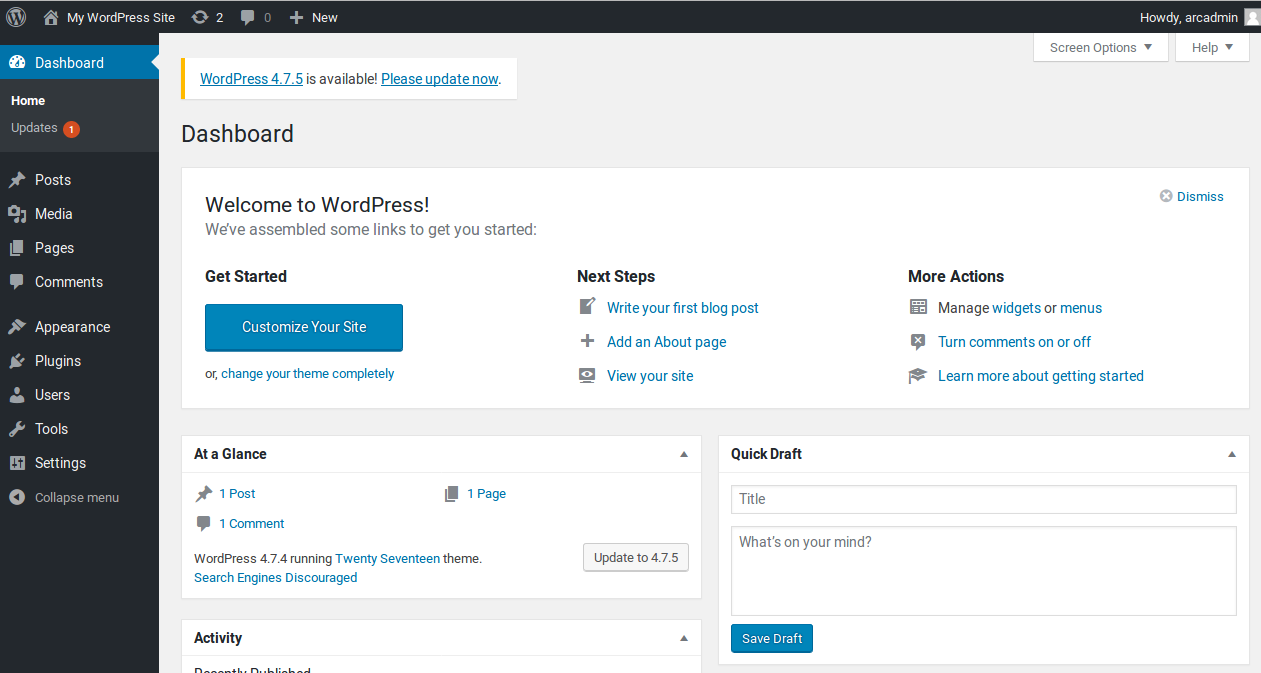Click the Settings sliders icon
Viewport: 1261px width, 673px height.
coord(17,463)
